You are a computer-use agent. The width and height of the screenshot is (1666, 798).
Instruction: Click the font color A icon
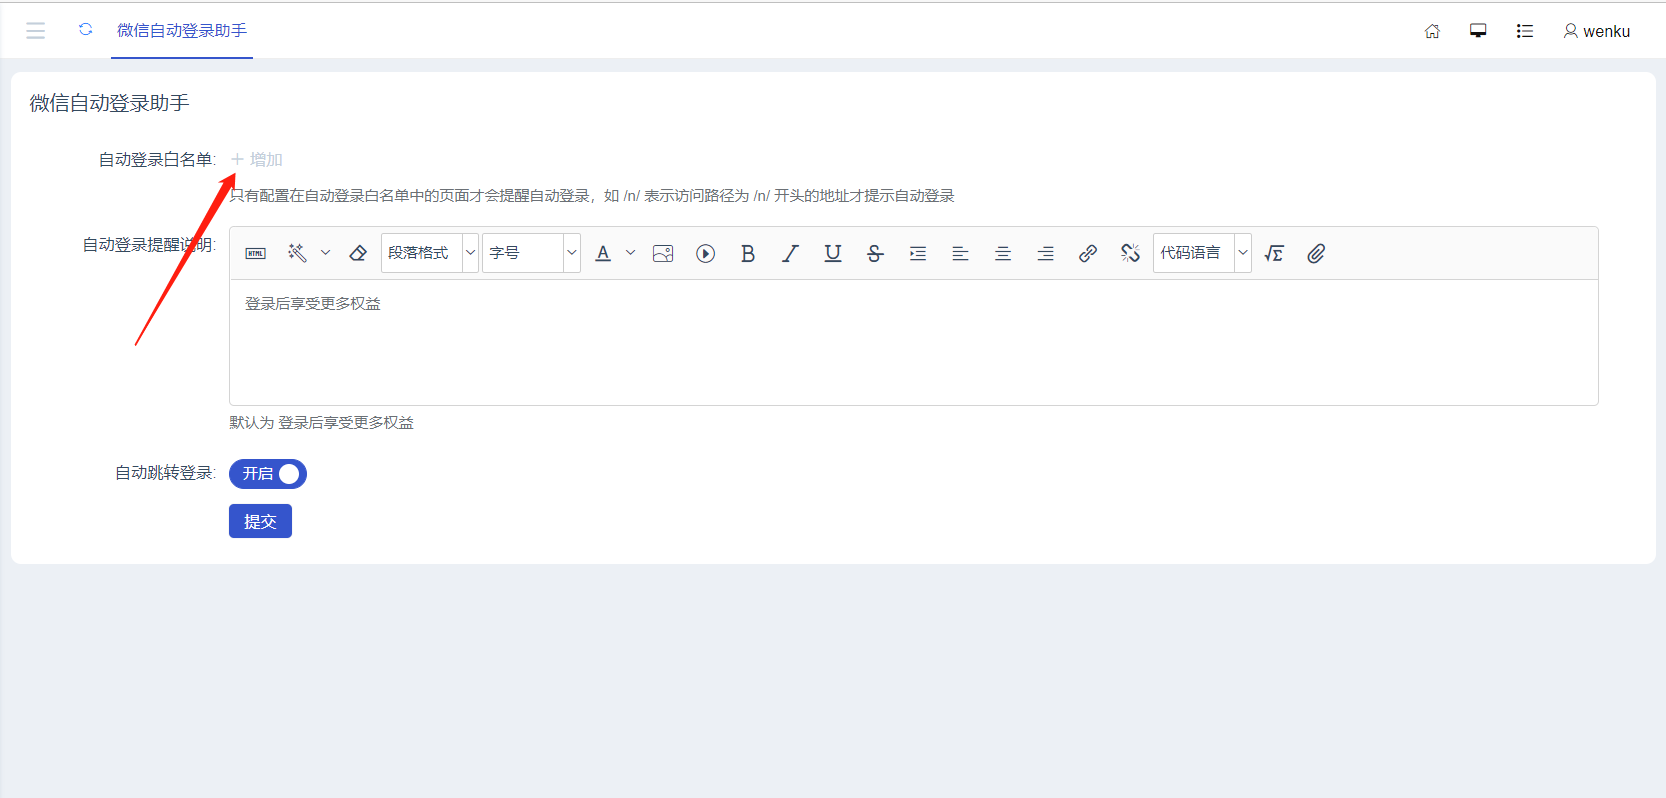603,253
